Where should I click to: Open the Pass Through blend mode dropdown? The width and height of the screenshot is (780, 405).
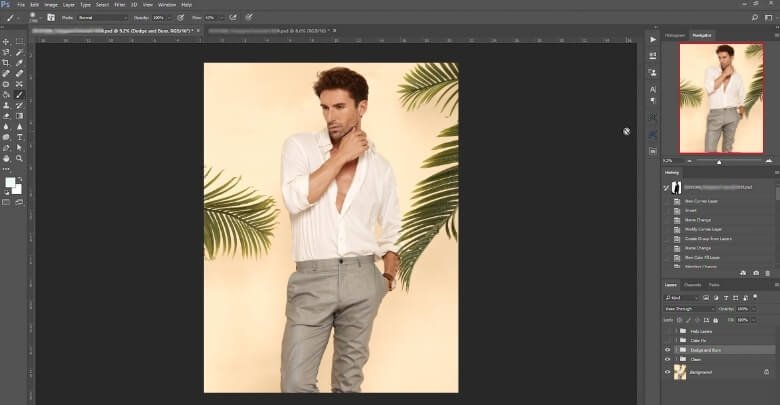pos(689,309)
